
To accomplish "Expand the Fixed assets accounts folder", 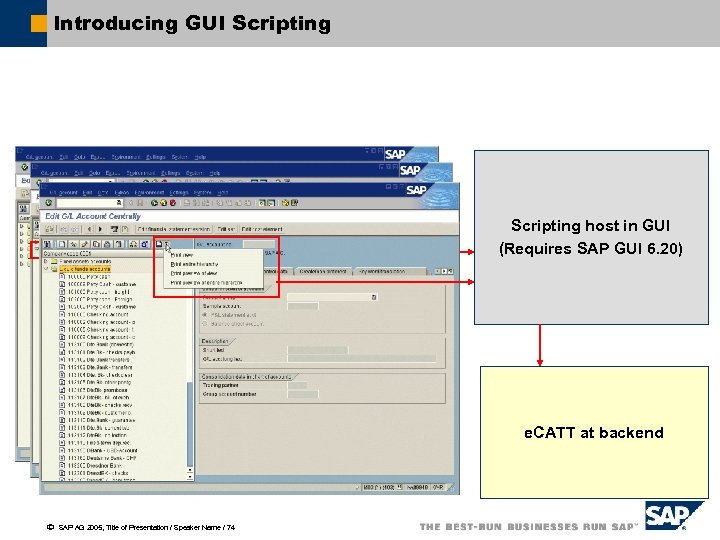I will pyautogui.click(x=45, y=261).
